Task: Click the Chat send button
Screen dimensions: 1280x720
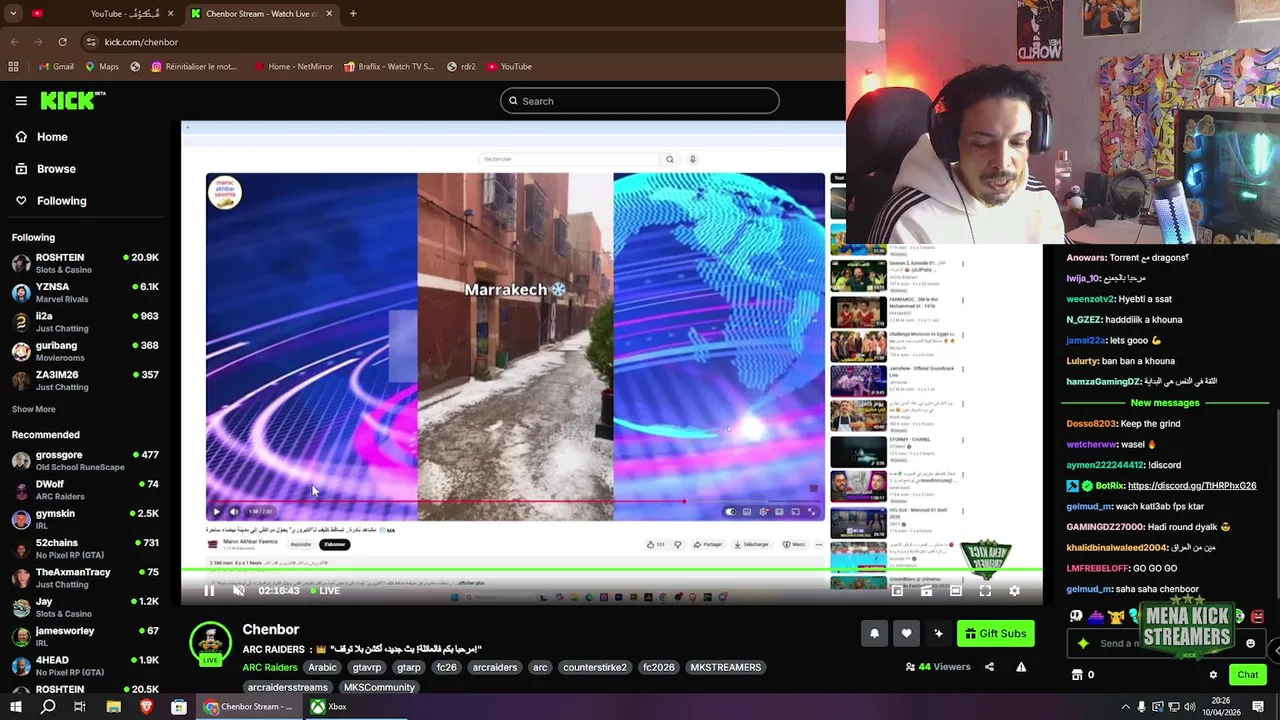Action: (1247, 675)
